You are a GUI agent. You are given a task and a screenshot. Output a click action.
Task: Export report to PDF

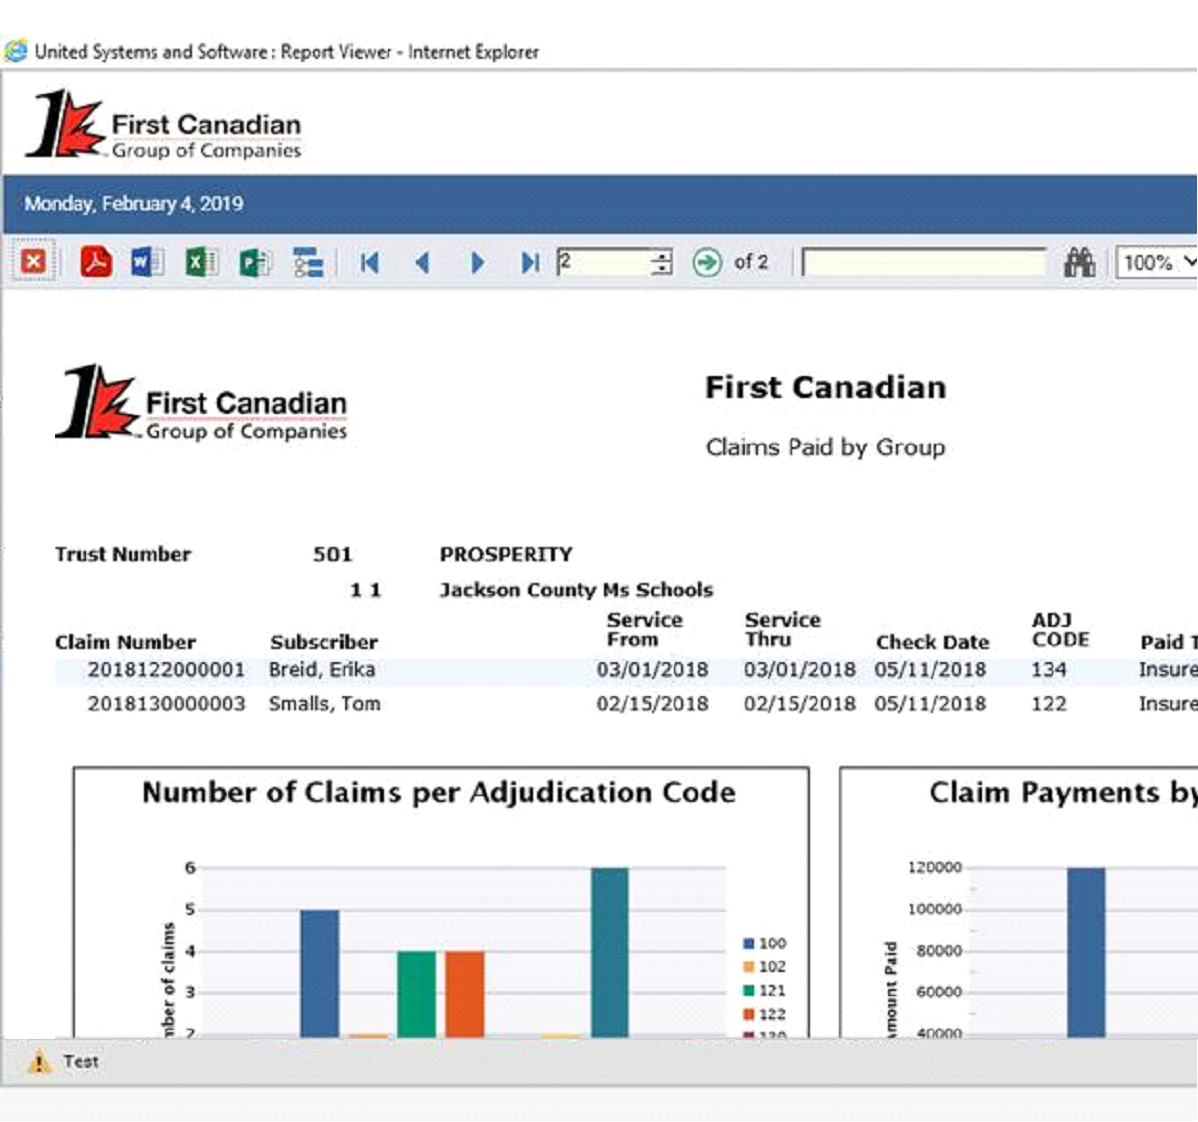coord(96,262)
